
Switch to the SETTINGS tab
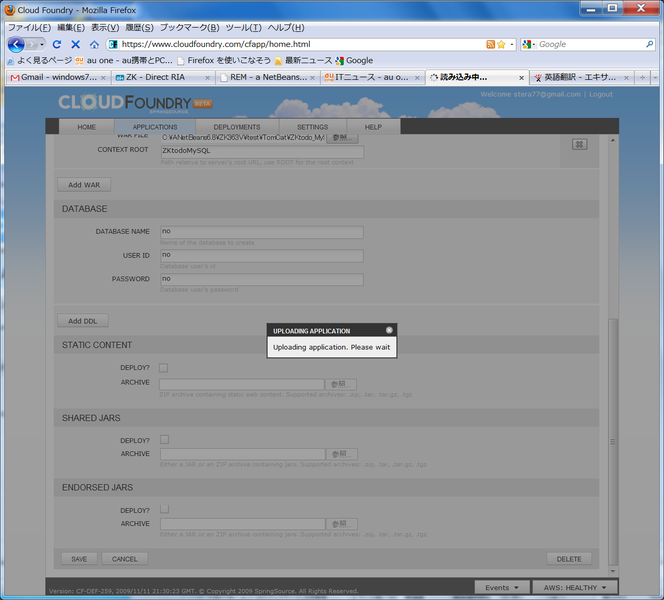pyautogui.click(x=313, y=127)
